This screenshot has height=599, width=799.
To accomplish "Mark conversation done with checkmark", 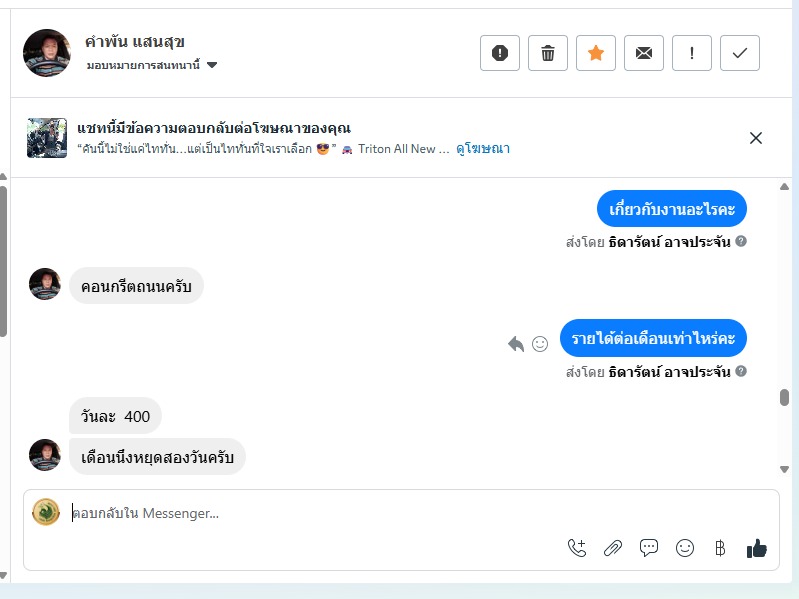I will [x=740, y=53].
